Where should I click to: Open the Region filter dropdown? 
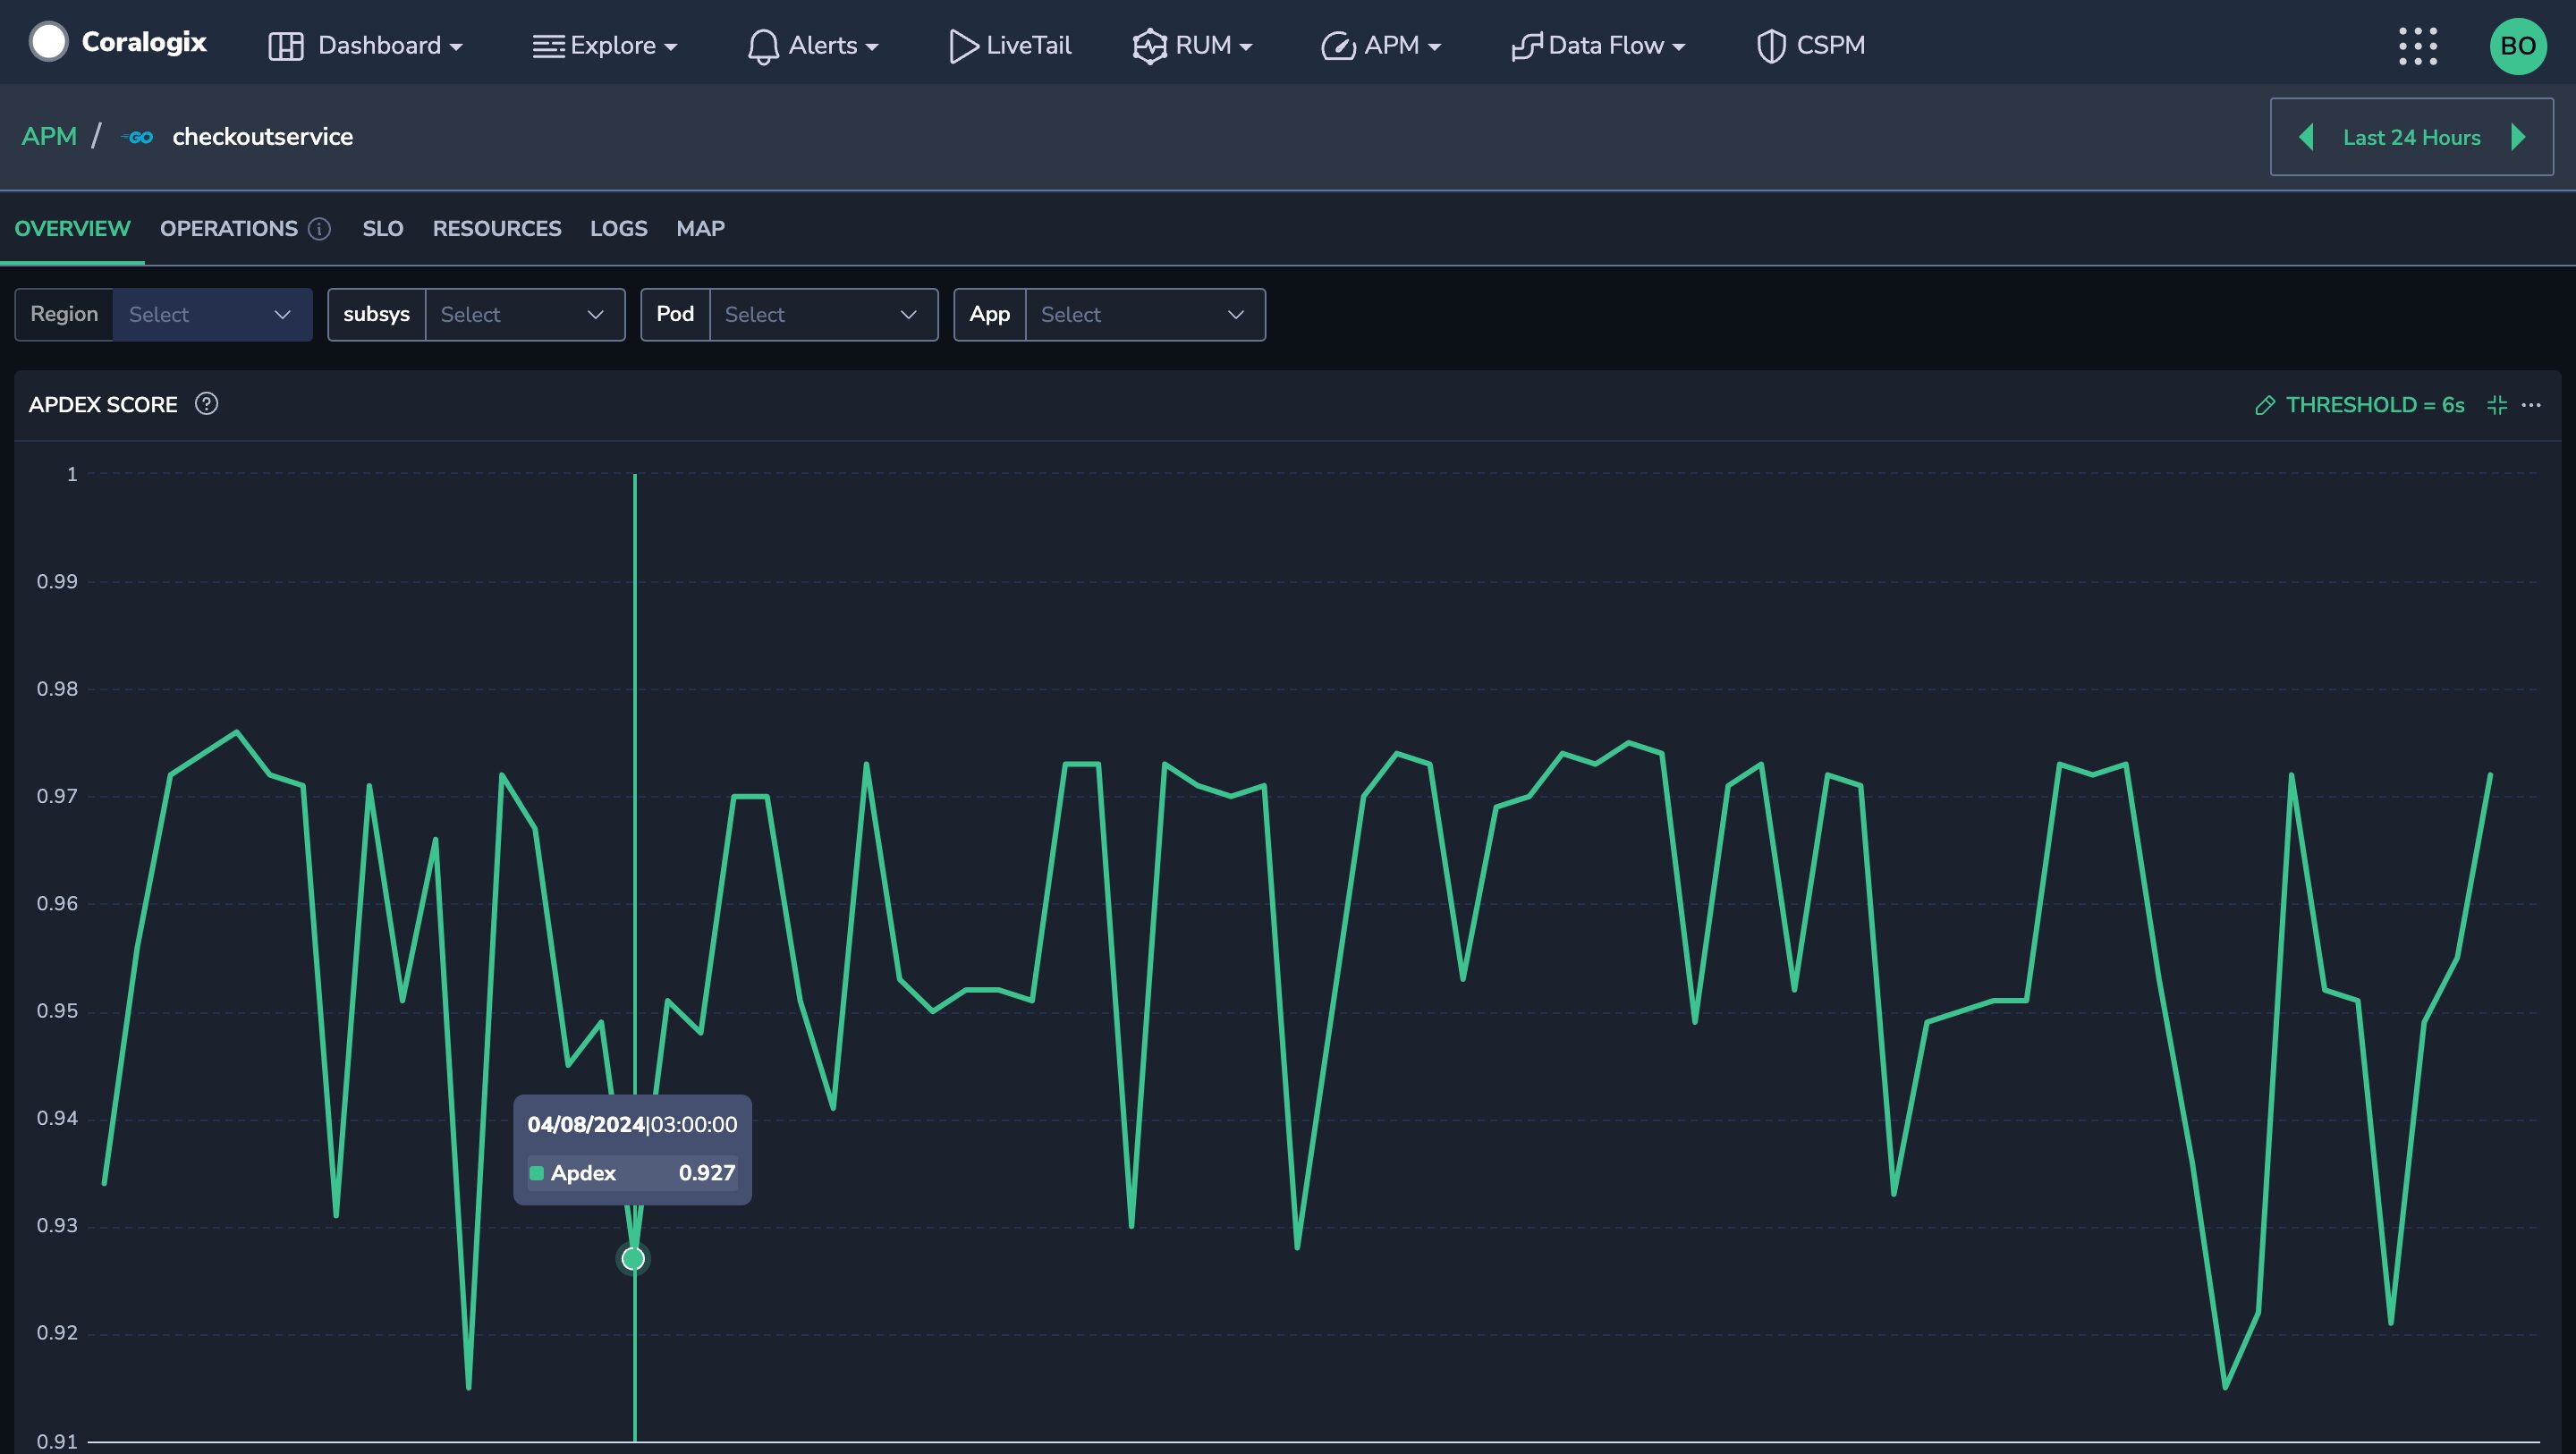pyautogui.click(x=212, y=315)
